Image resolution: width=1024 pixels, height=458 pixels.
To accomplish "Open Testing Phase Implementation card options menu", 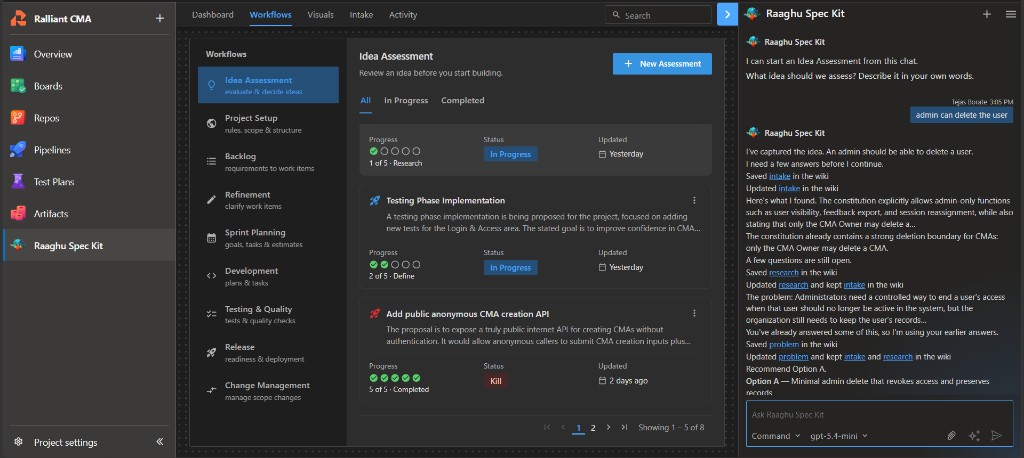I will click(x=694, y=201).
